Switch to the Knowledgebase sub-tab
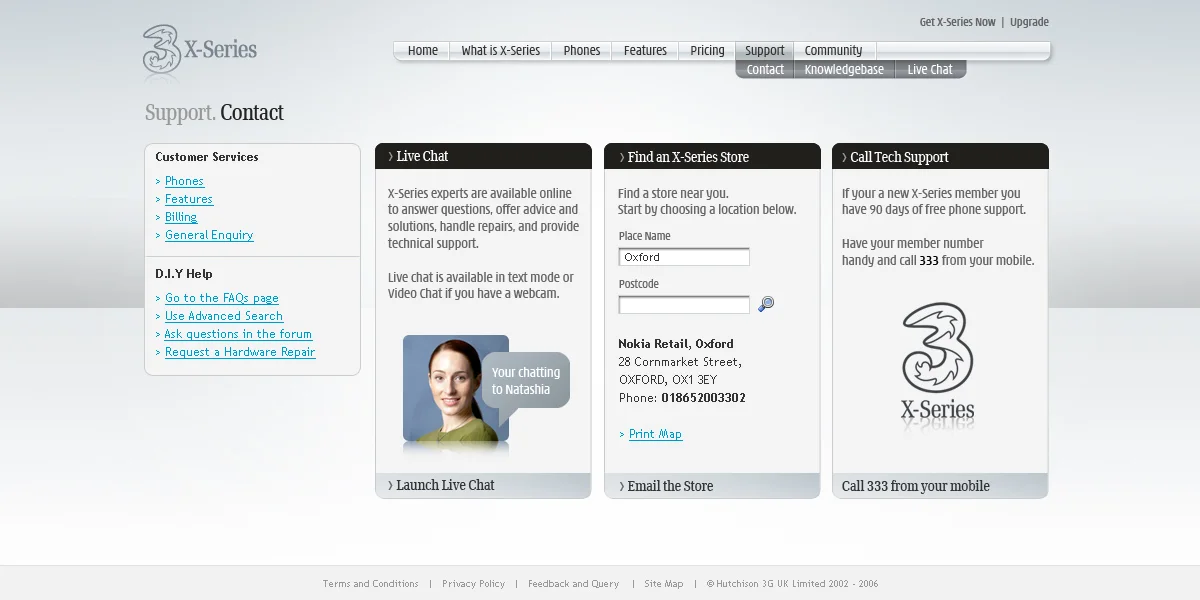Viewport: 1200px width, 600px height. 844,70
